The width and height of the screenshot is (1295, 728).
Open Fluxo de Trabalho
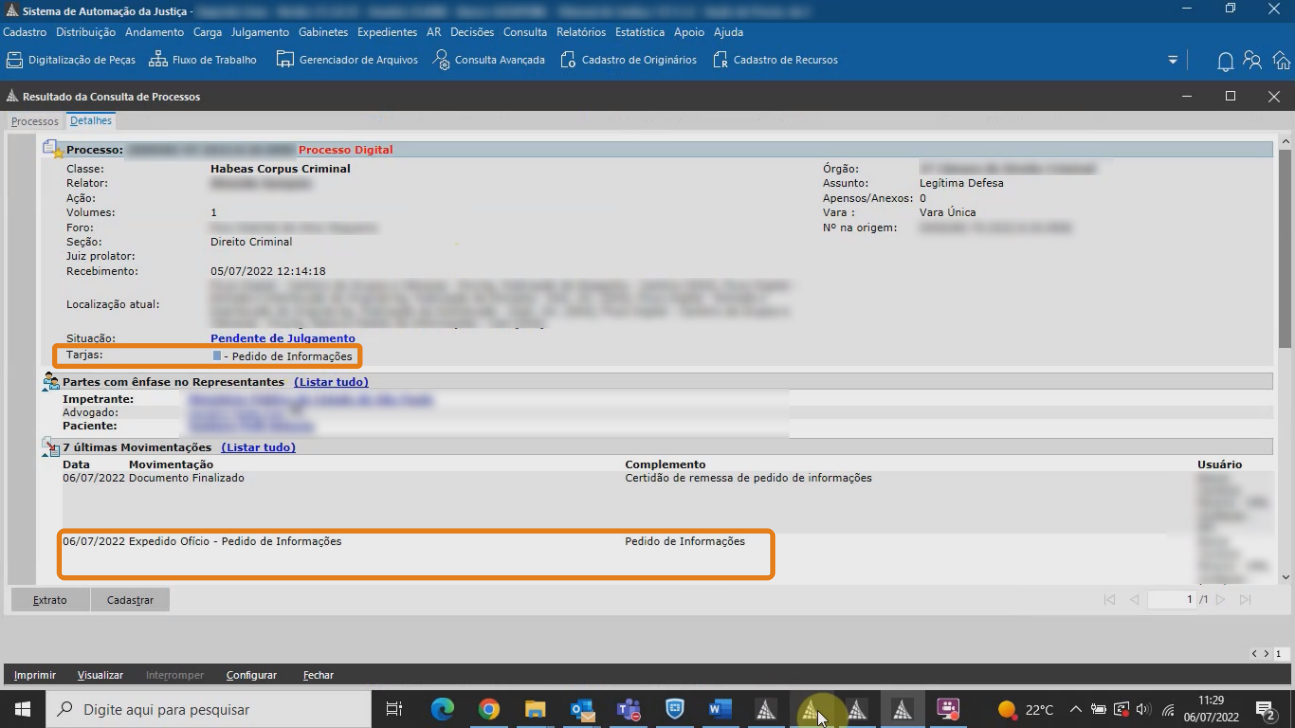pyautogui.click(x=203, y=60)
